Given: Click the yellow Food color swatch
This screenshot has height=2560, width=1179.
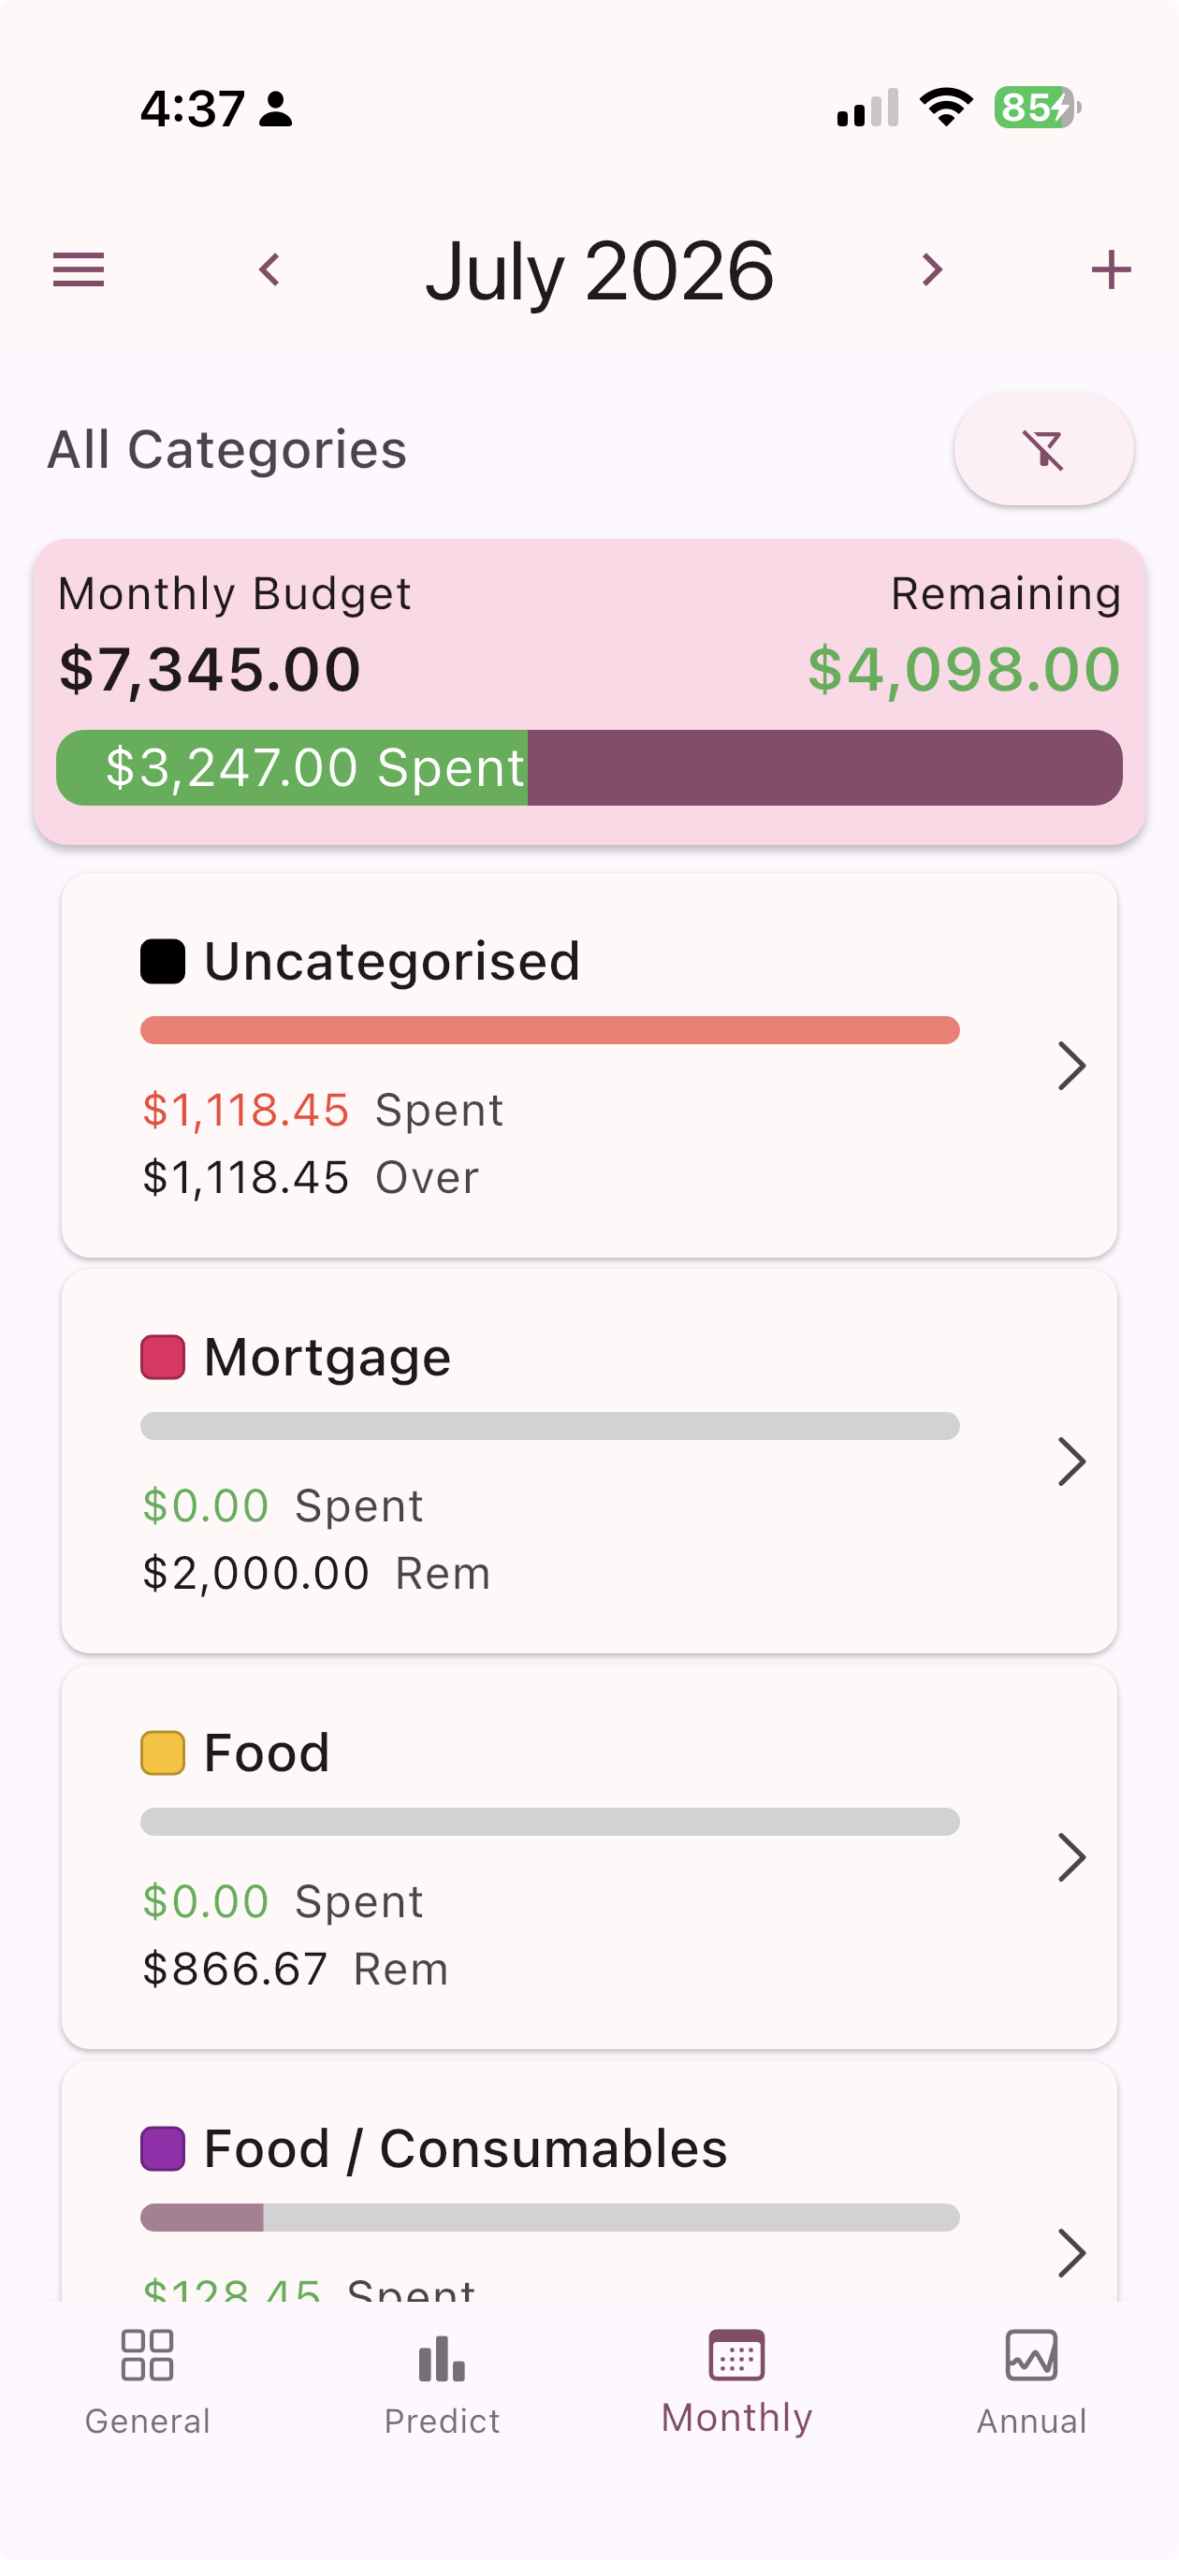Looking at the screenshot, I should click(x=162, y=1753).
